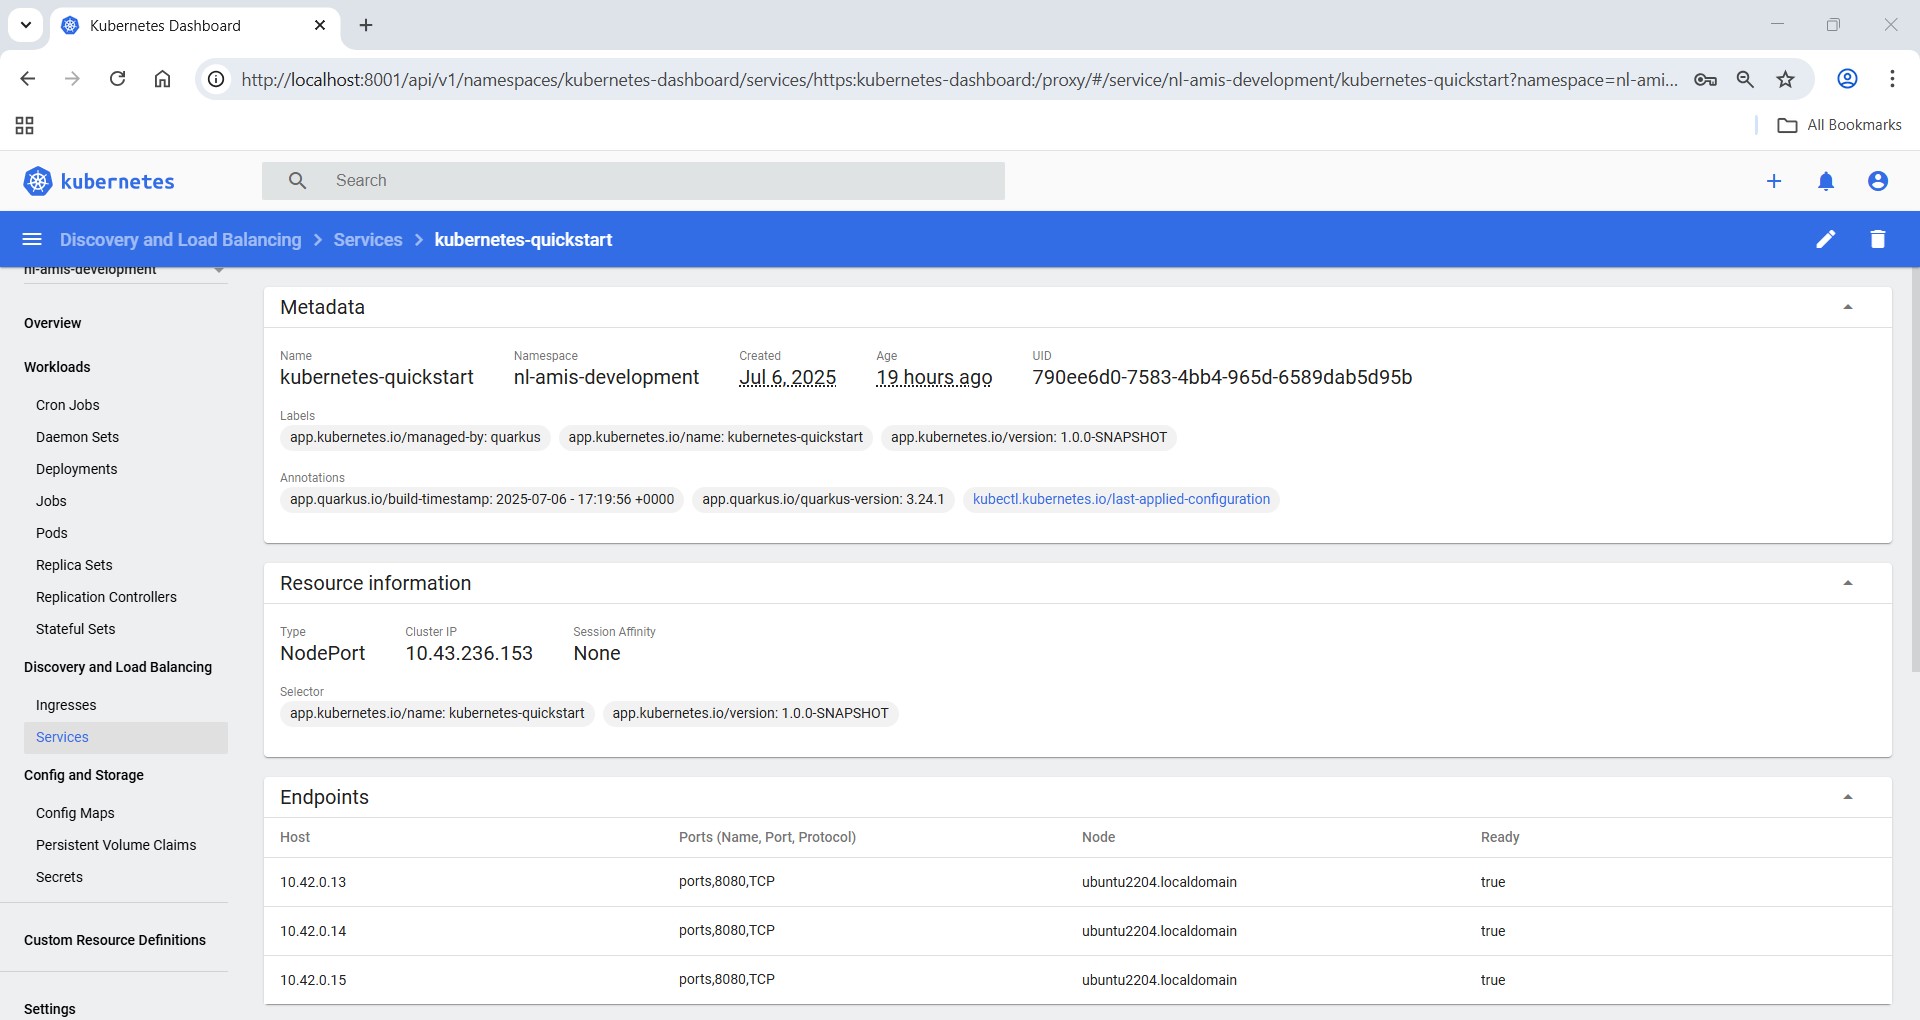Collapse the Metadata section
Viewport: 1920px width, 1020px height.
(x=1848, y=306)
